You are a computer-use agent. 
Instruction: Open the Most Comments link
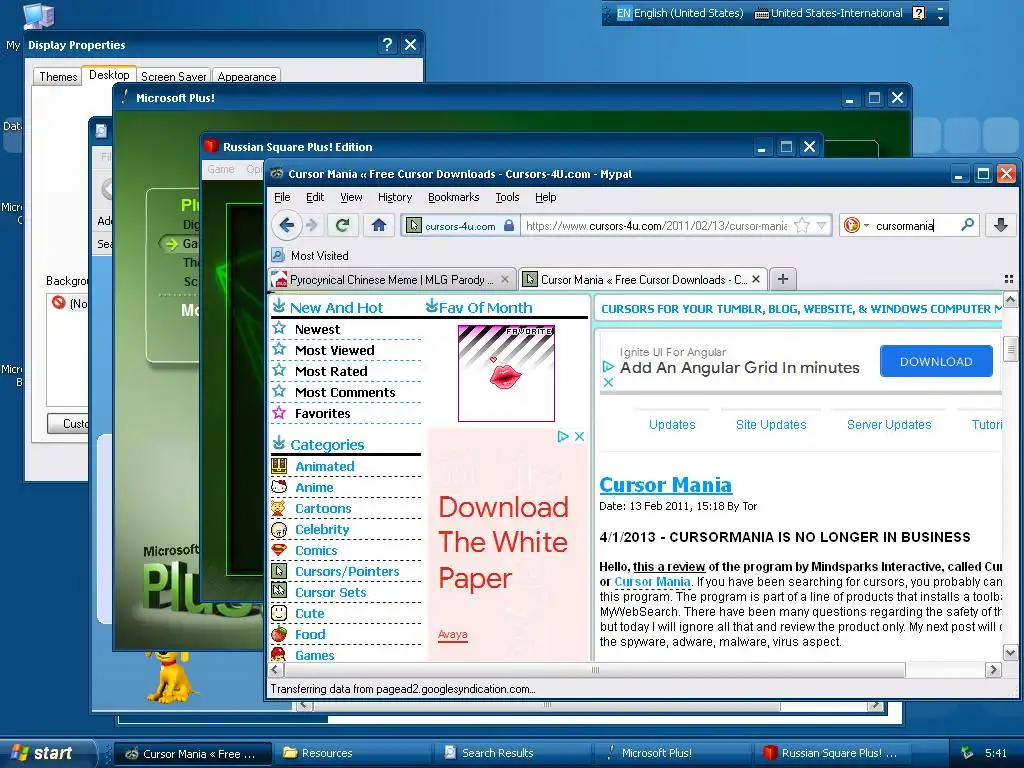pos(345,392)
